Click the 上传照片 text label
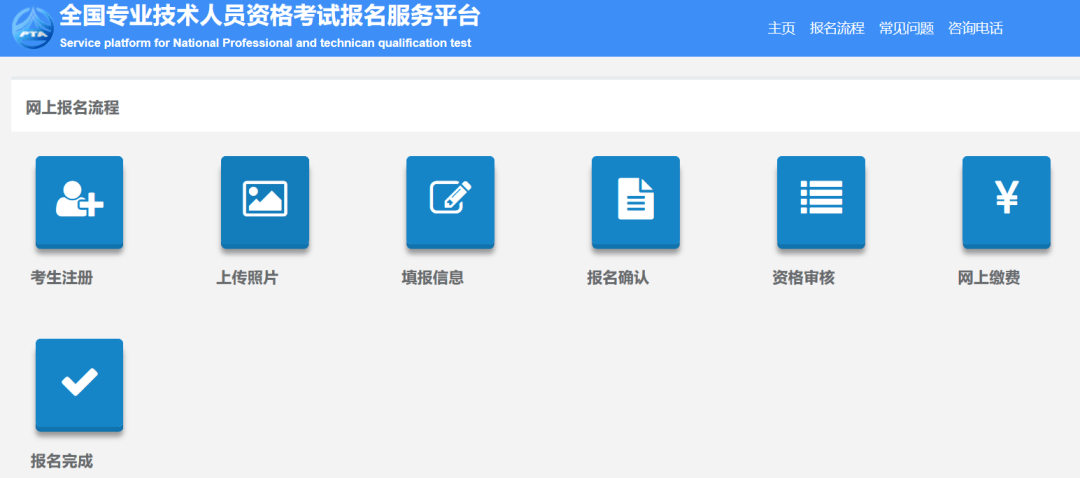 pyautogui.click(x=247, y=278)
